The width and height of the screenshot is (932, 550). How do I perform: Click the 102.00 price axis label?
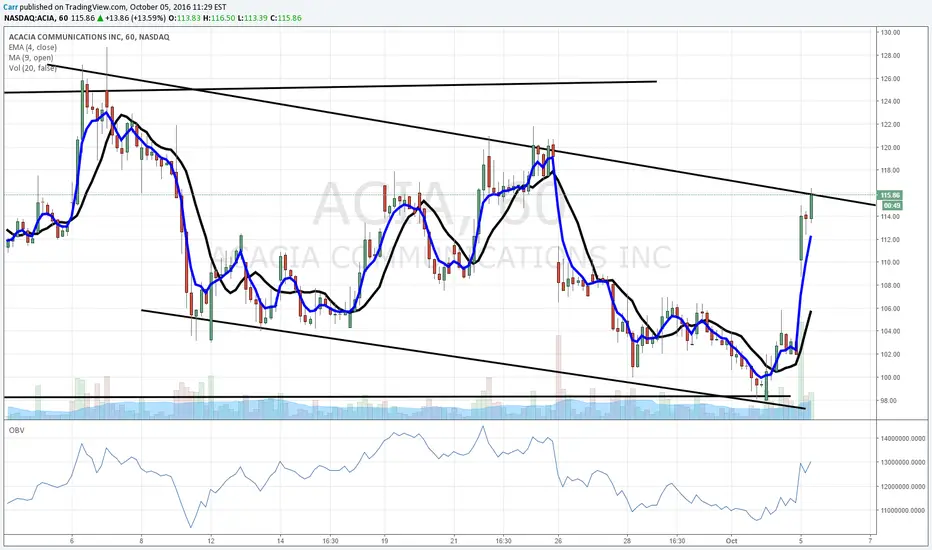tap(891, 354)
